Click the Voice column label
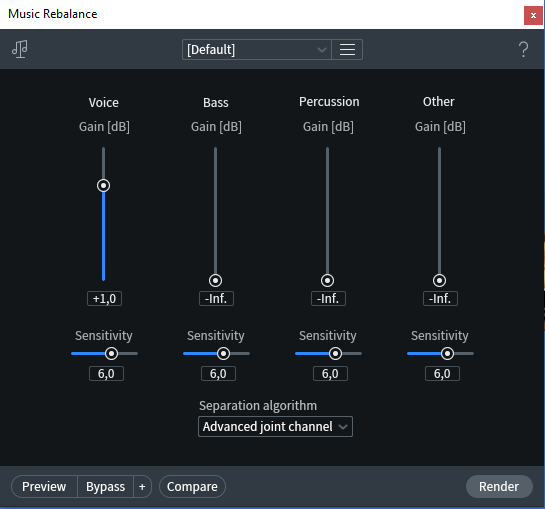Screen dimensions: 545x509 point(104,103)
